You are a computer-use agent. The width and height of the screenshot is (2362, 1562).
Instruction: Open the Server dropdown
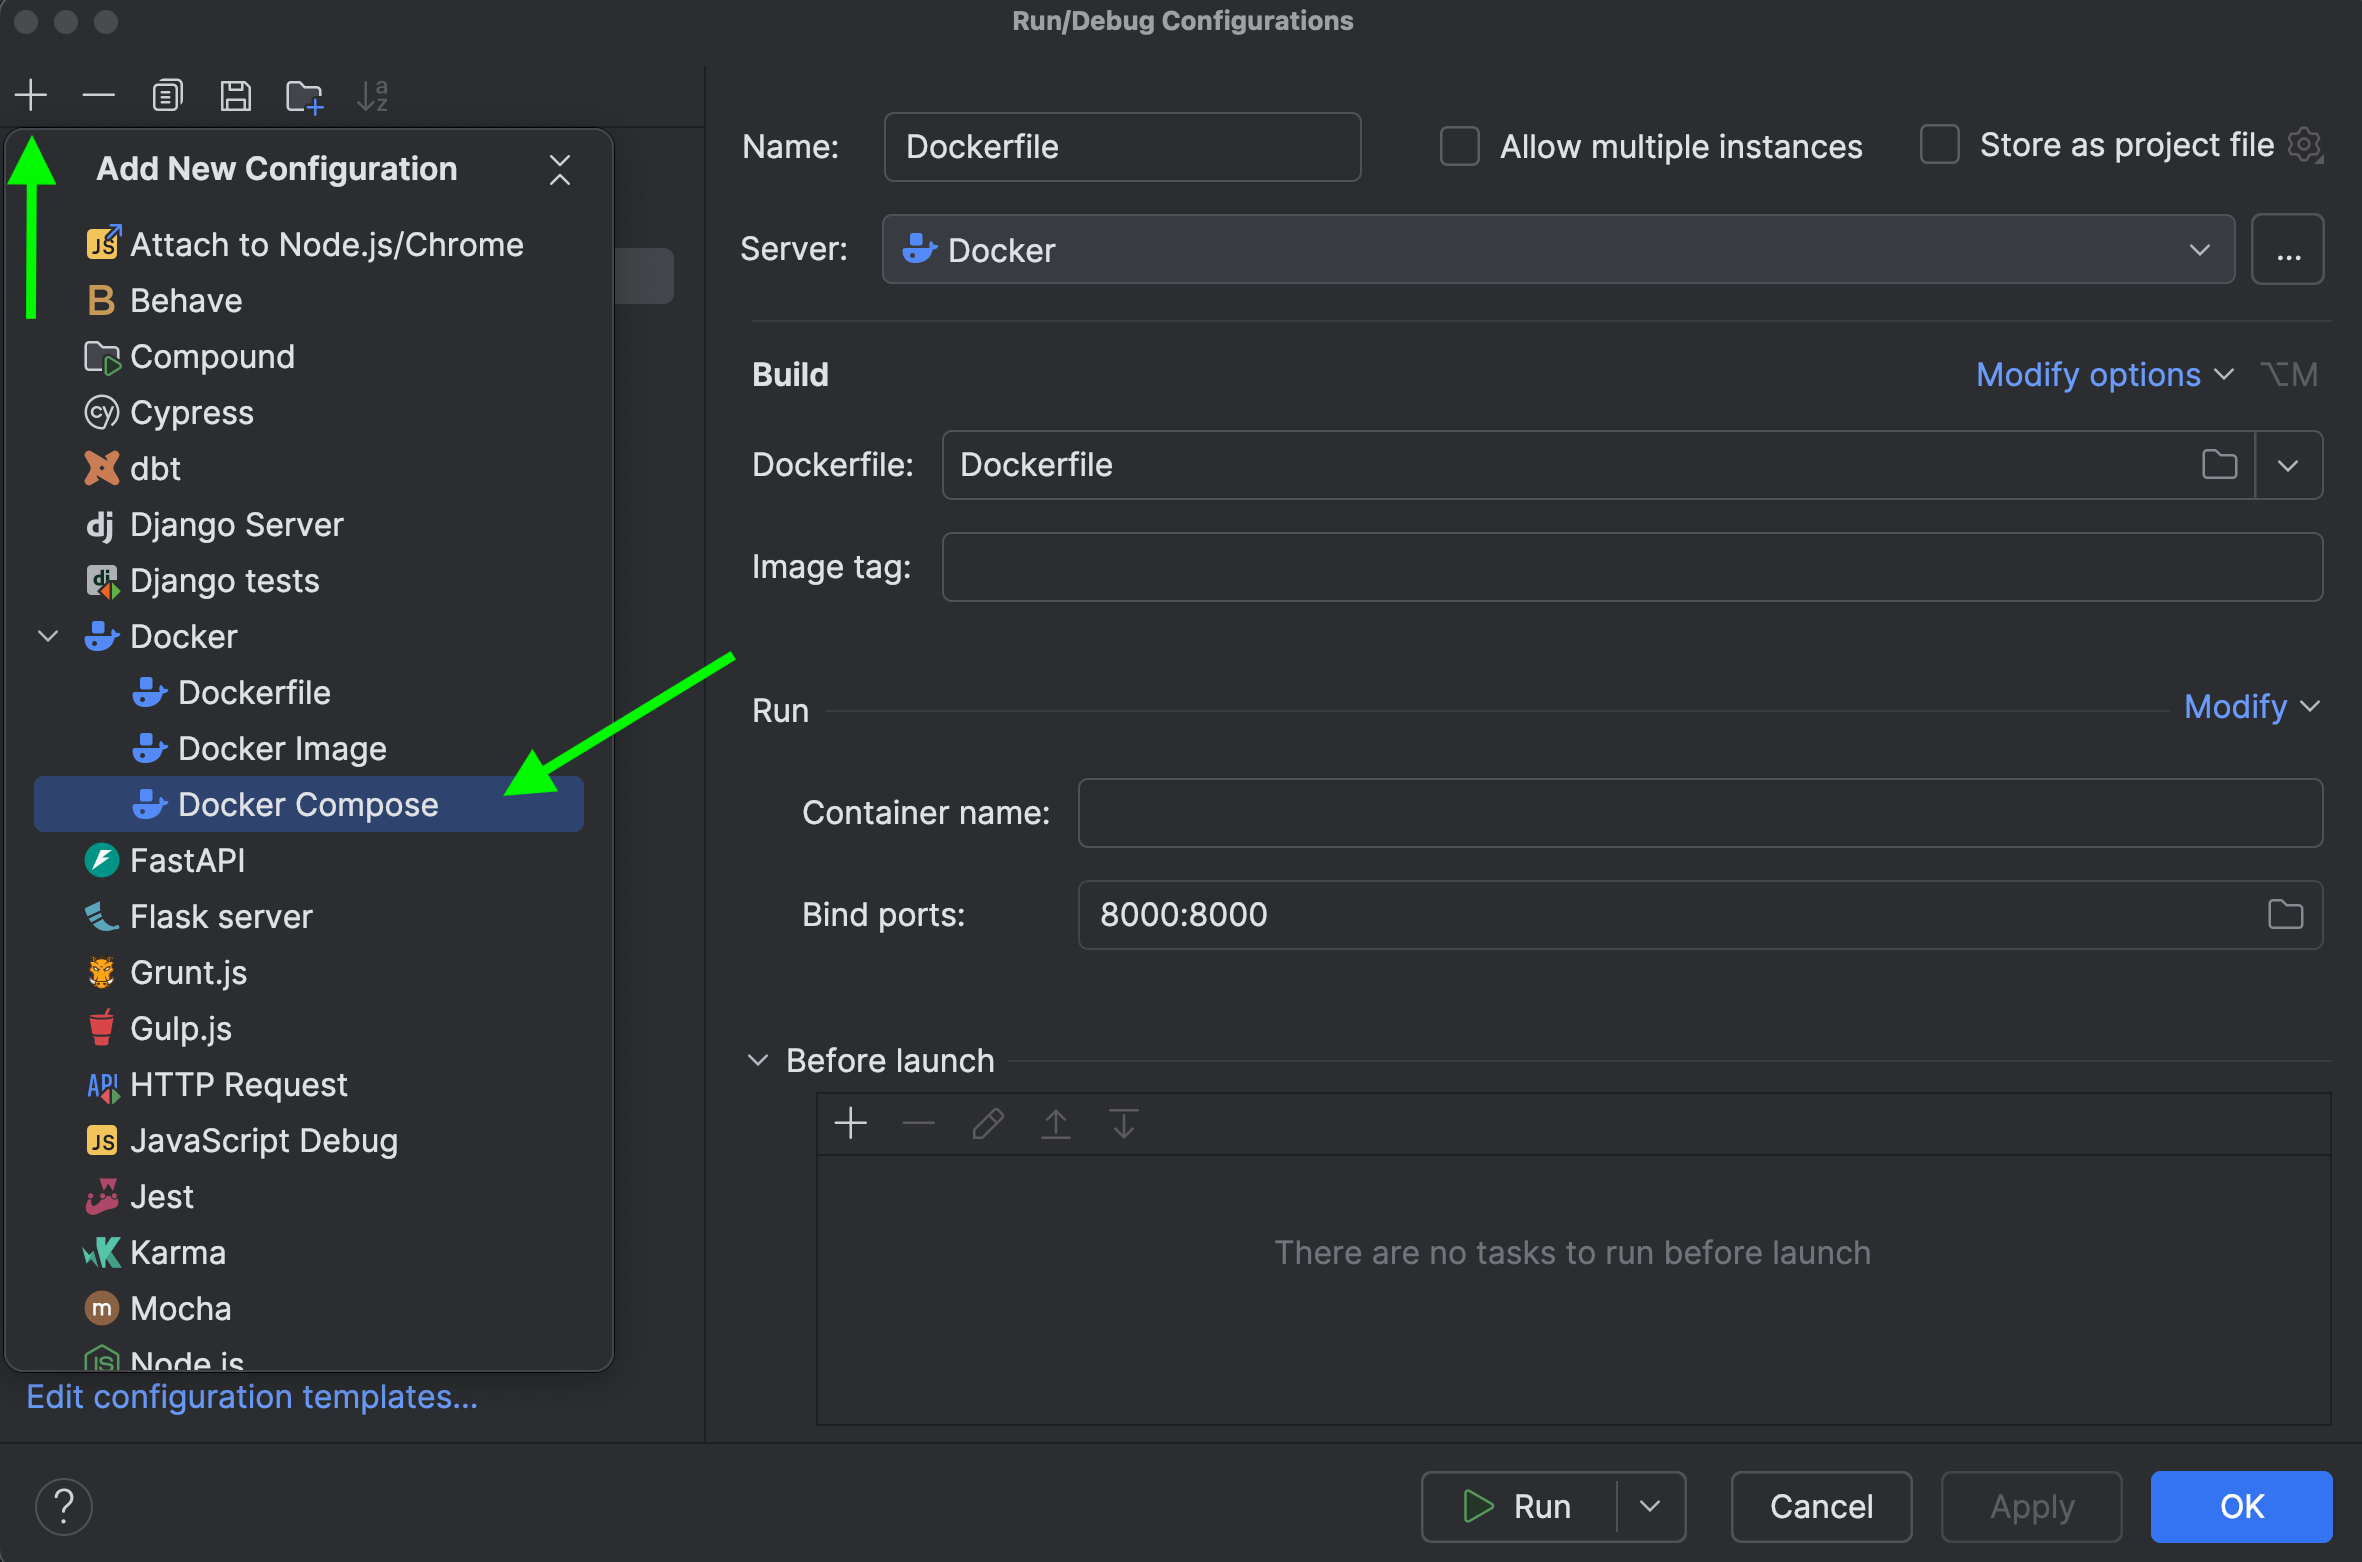click(2198, 249)
